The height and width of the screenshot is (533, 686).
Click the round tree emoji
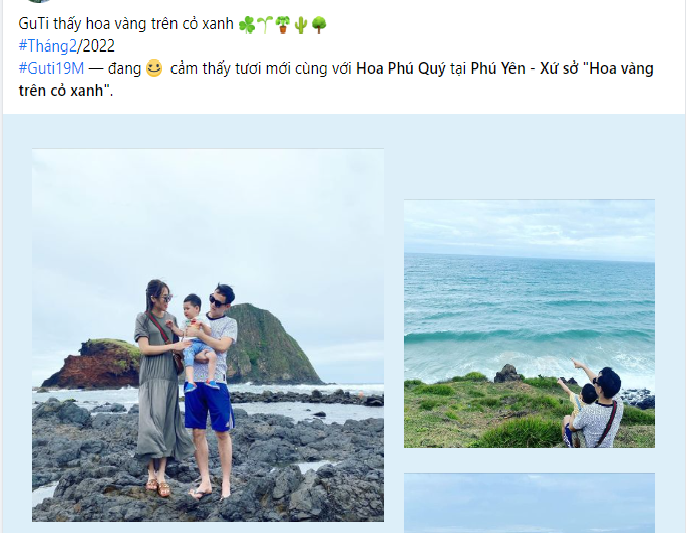click(319, 25)
